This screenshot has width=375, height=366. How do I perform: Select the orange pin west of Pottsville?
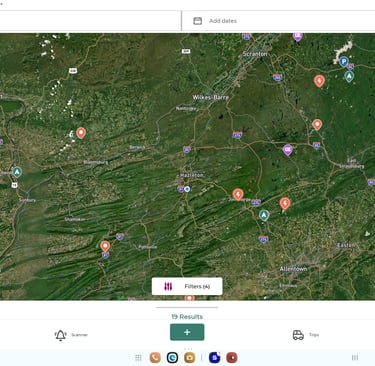pos(105,247)
